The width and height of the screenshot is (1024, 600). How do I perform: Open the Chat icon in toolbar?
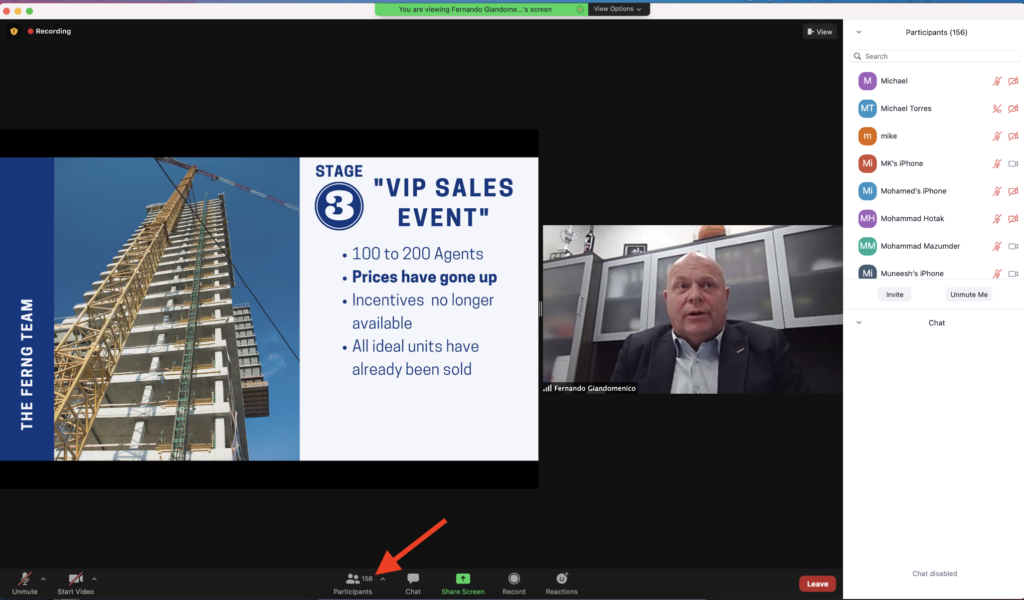[413, 579]
